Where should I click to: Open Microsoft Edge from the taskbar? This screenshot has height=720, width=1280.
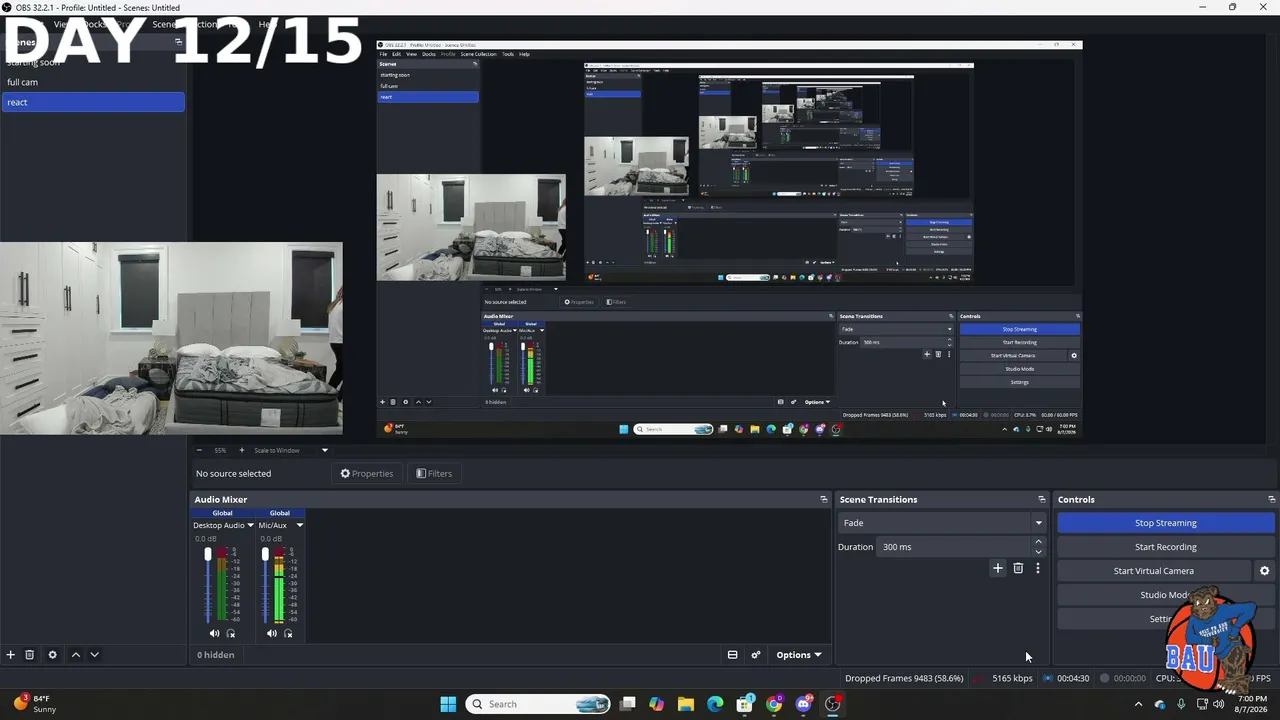click(715, 704)
